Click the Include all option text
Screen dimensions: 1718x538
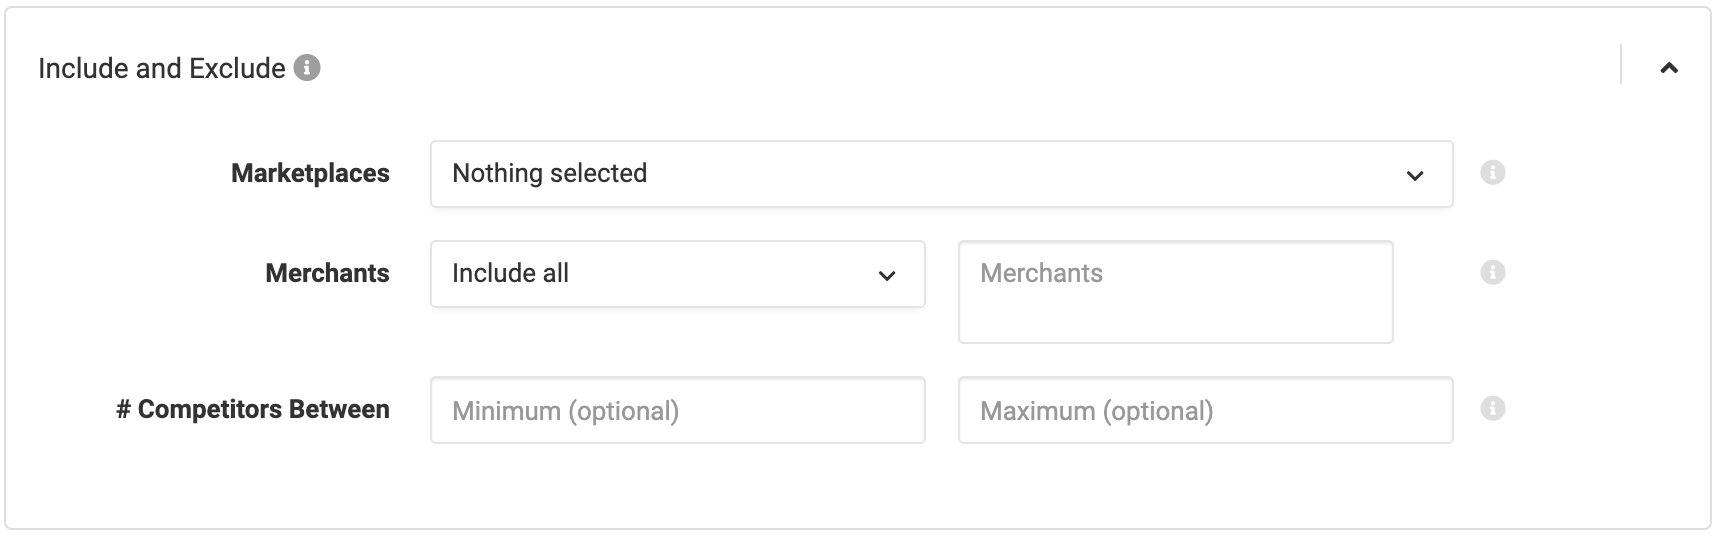click(511, 273)
